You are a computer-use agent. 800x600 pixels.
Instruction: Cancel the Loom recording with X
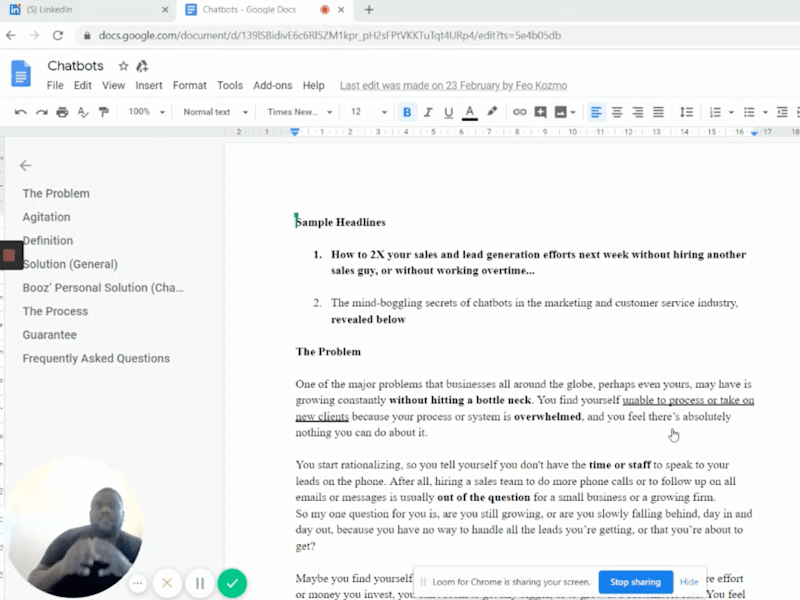tap(167, 583)
